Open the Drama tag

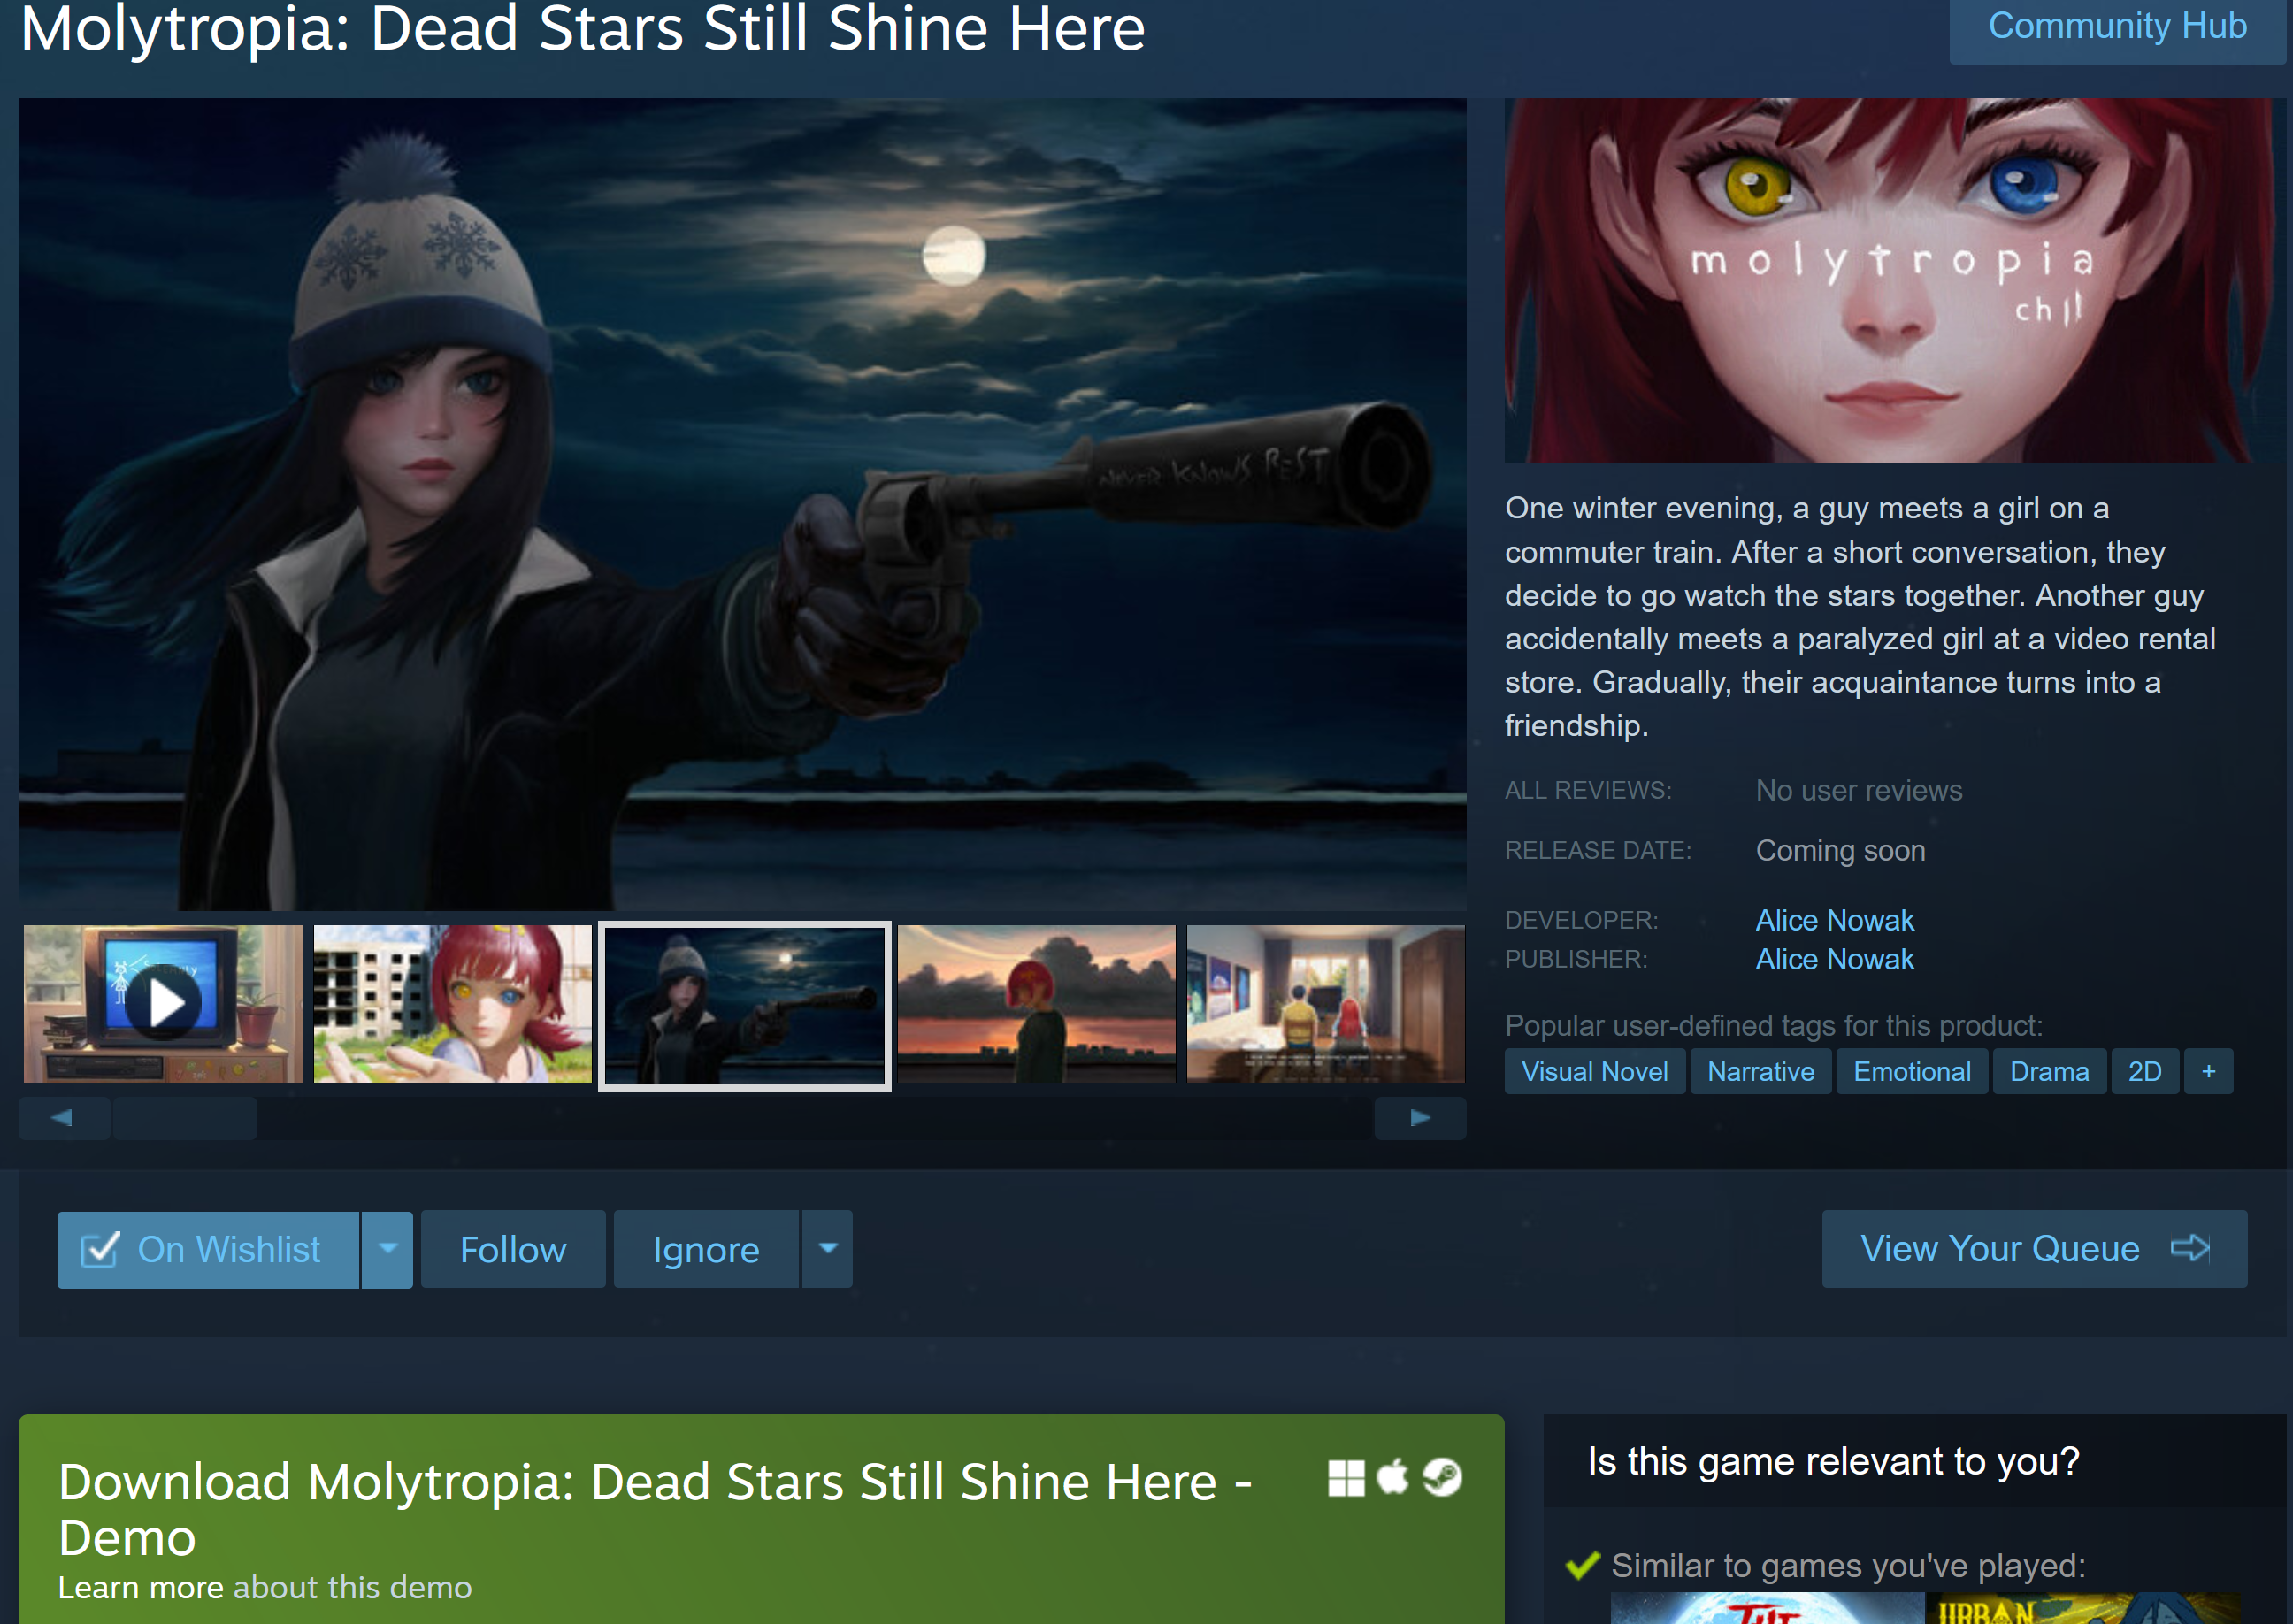[2049, 1071]
